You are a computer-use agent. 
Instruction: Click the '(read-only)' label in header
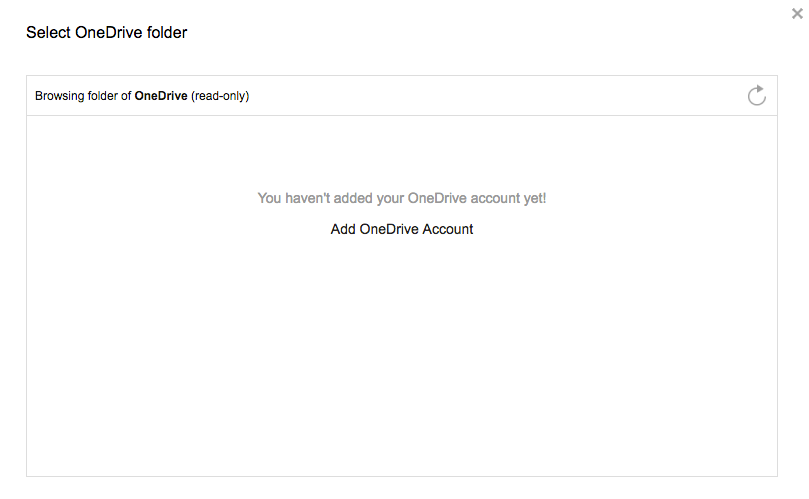click(220, 96)
